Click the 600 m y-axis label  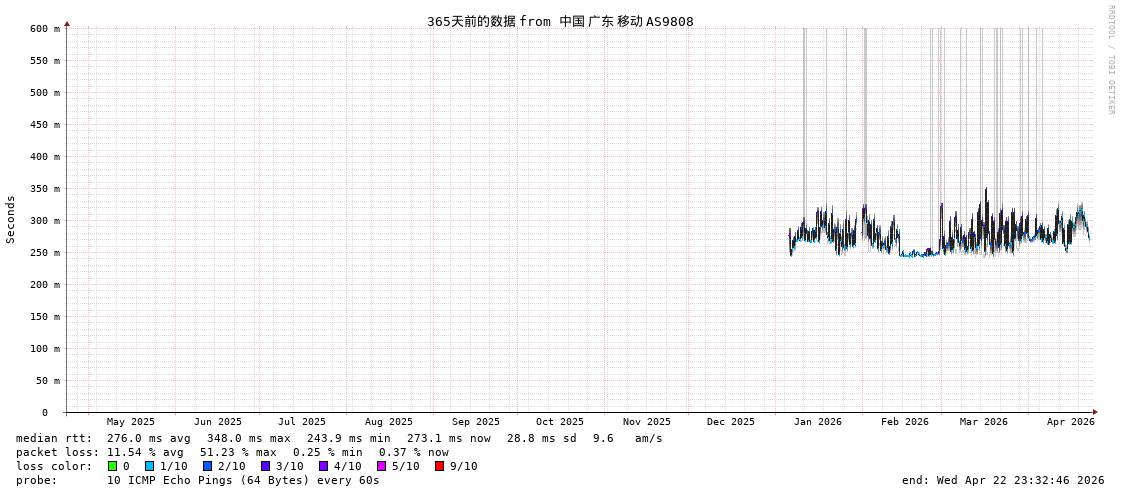[x=44, y=29]
